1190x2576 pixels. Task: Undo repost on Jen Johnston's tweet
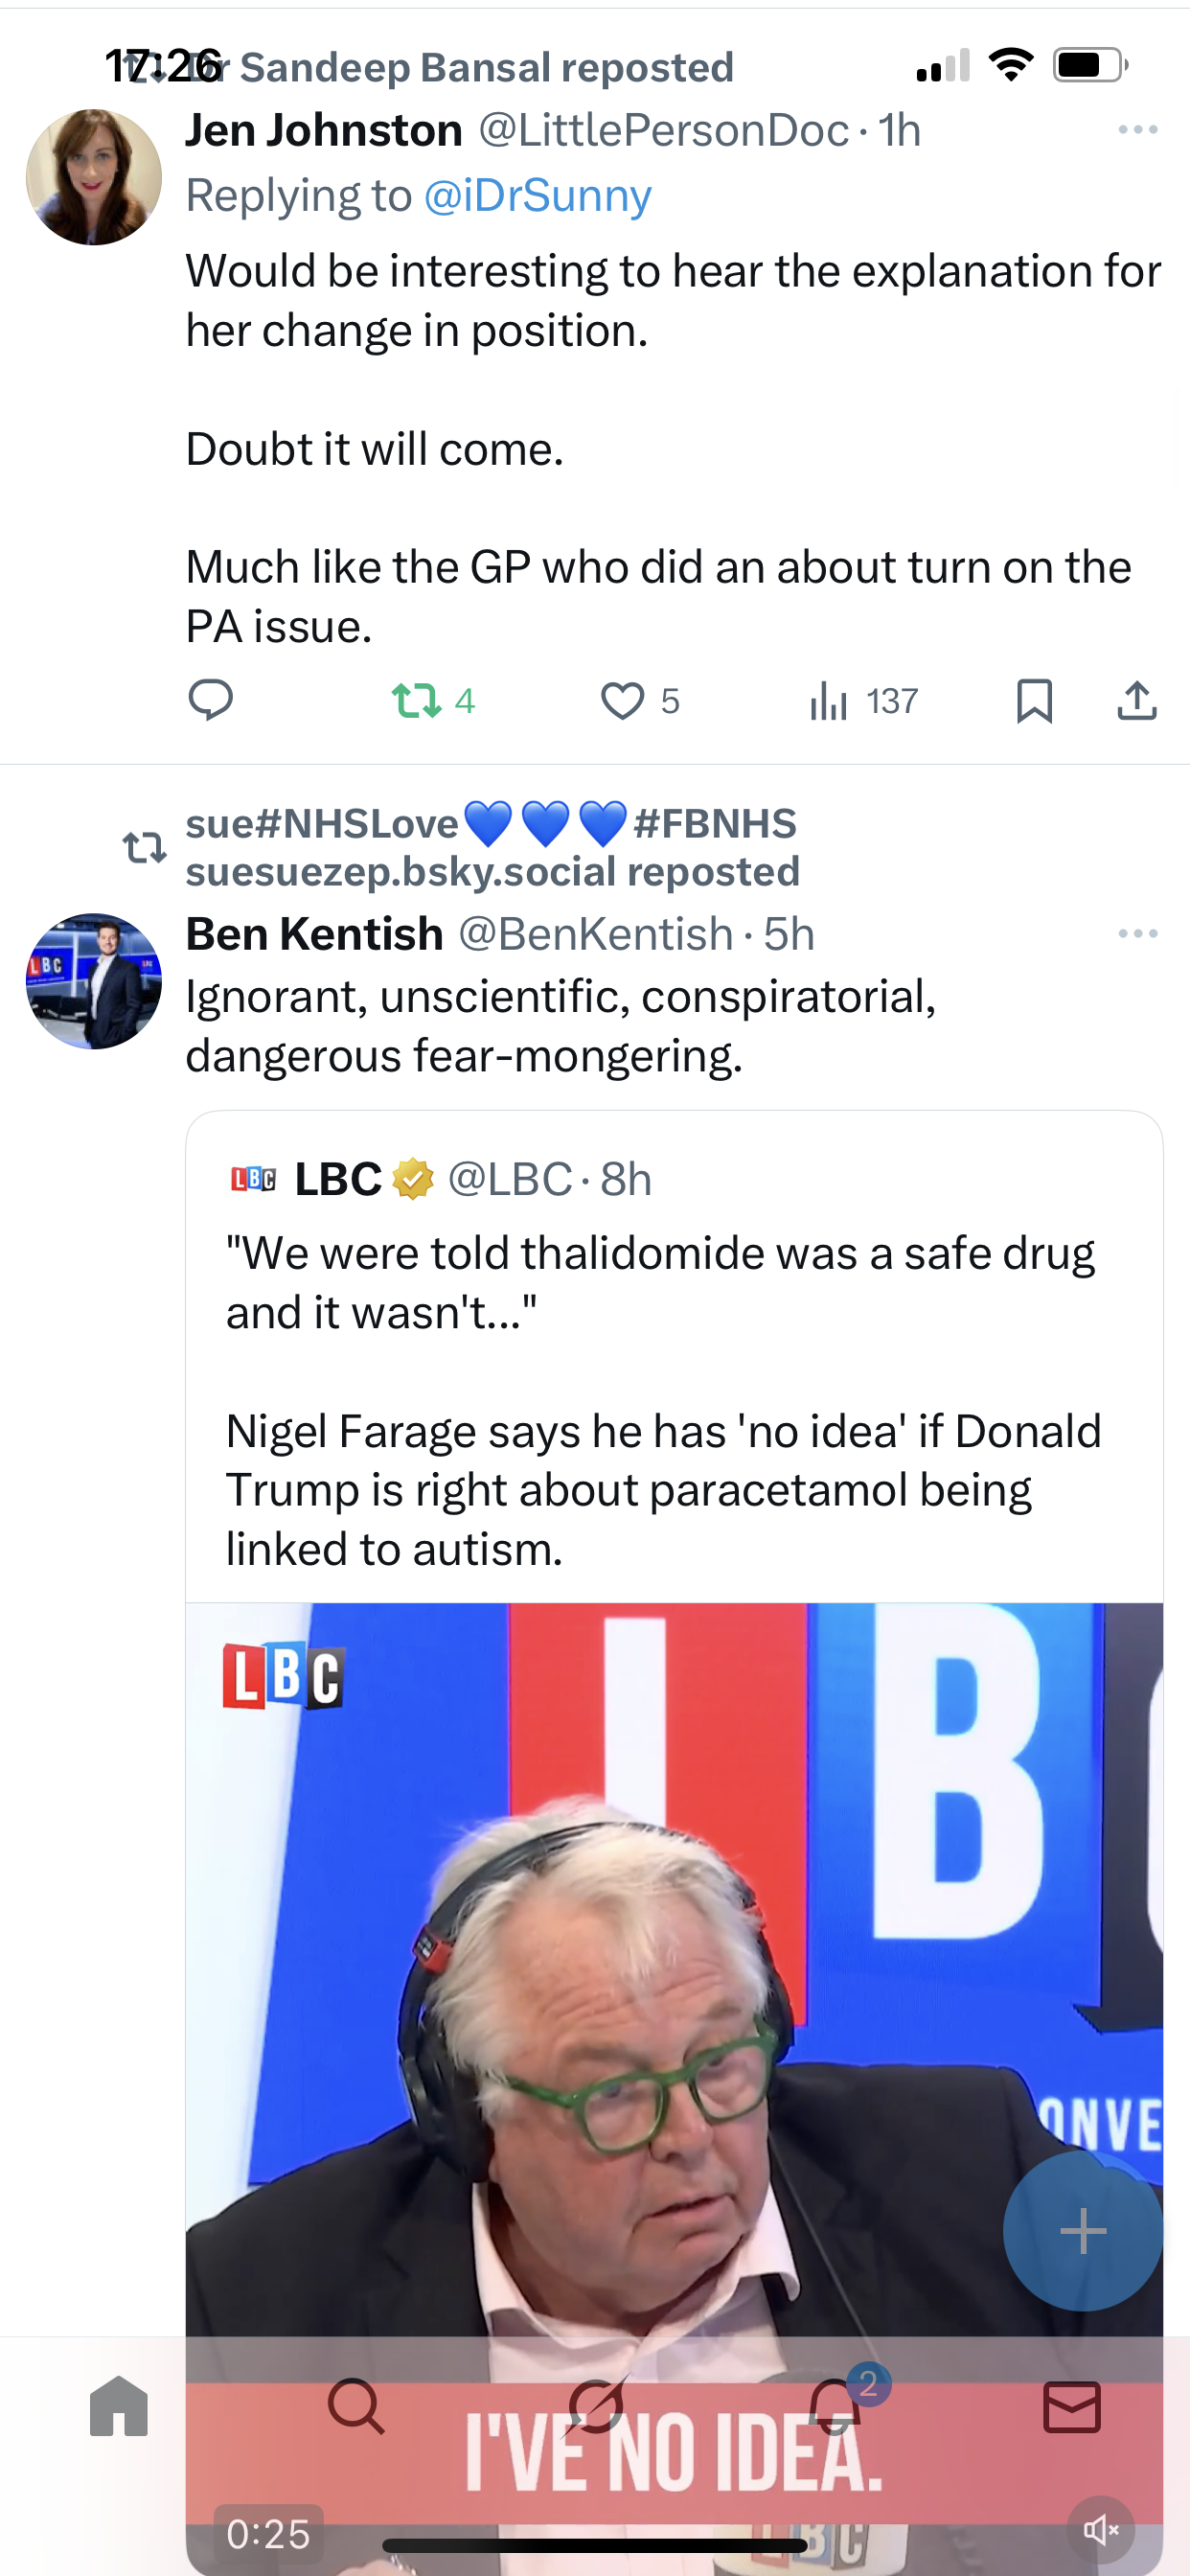point(417,700)
